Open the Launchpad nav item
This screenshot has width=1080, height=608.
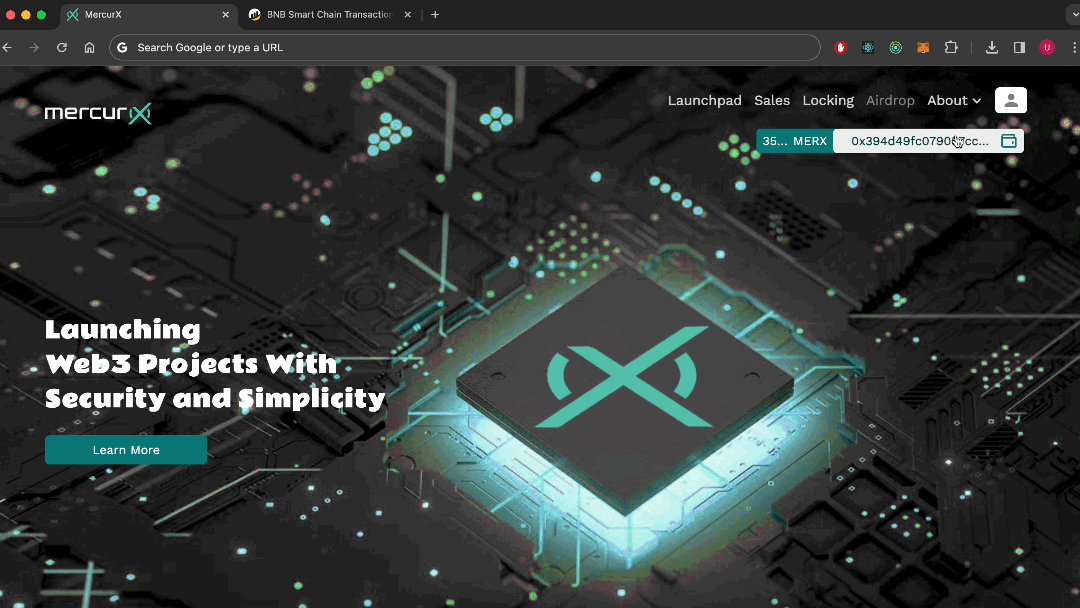[705, 101]
